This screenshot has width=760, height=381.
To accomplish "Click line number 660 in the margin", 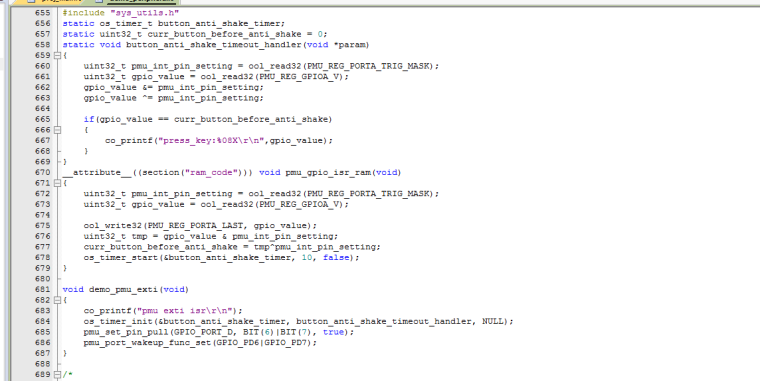I will tap(42, 66).
